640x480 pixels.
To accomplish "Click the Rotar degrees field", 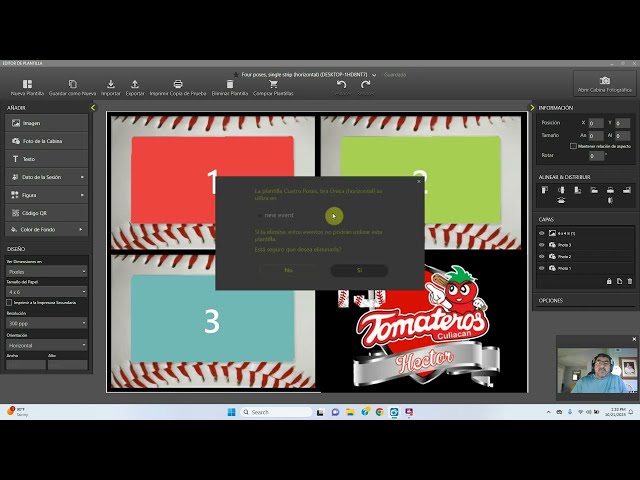I will coord(596,156).
